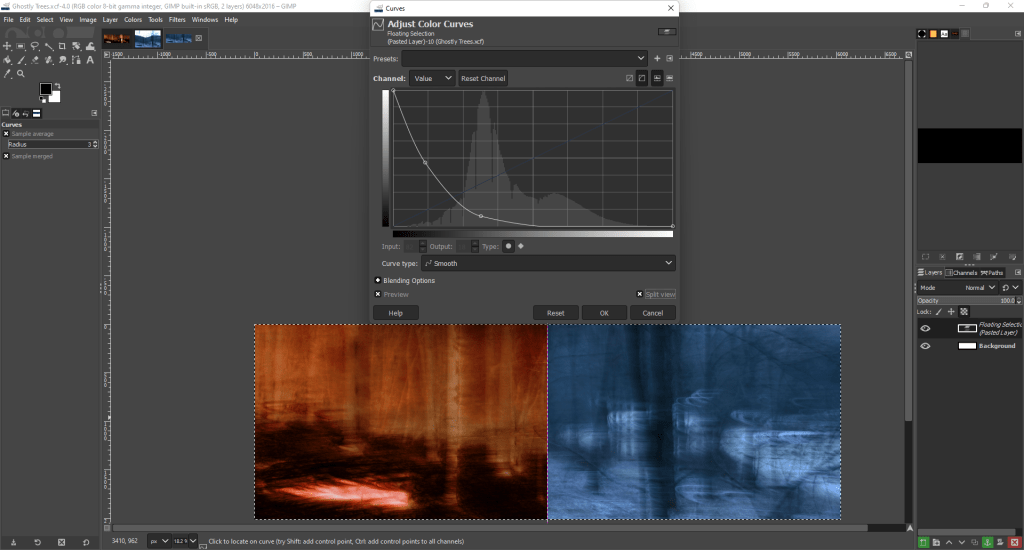Choose the Zoom magnifier tool
The width and height of the screenshot is (1024, 550).
pos(20,73)
